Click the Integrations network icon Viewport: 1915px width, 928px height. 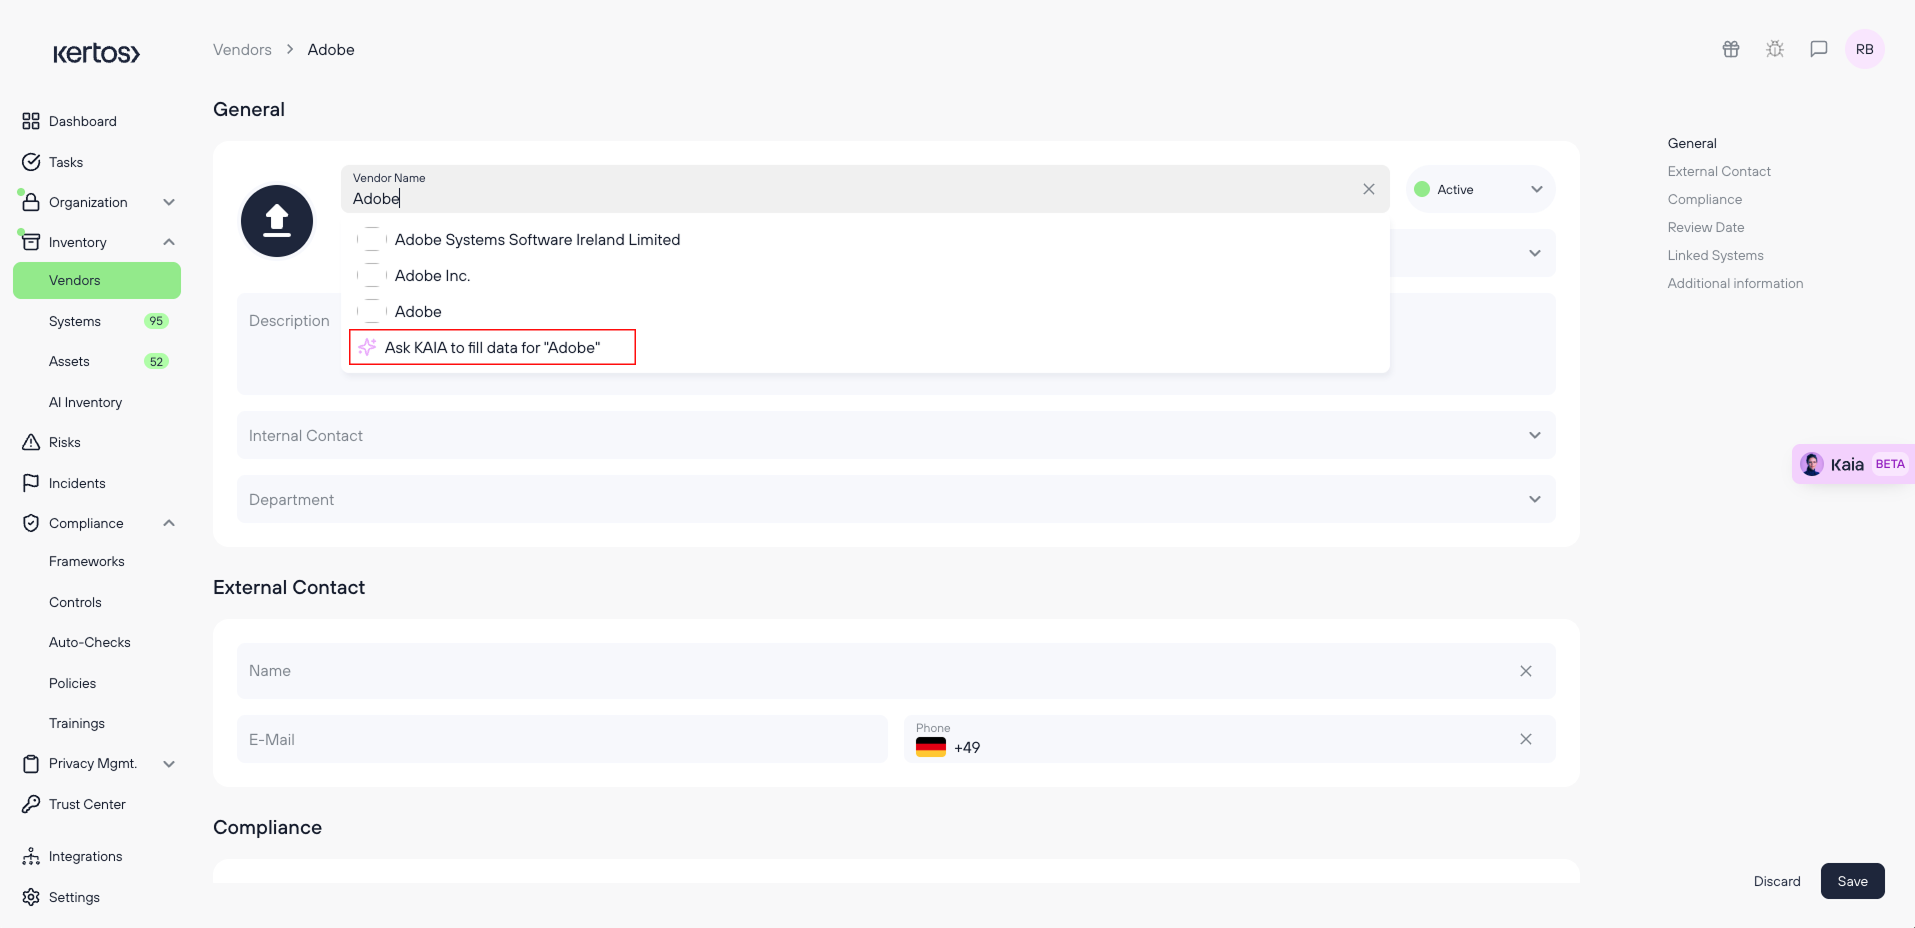click(x=31, y=857)
